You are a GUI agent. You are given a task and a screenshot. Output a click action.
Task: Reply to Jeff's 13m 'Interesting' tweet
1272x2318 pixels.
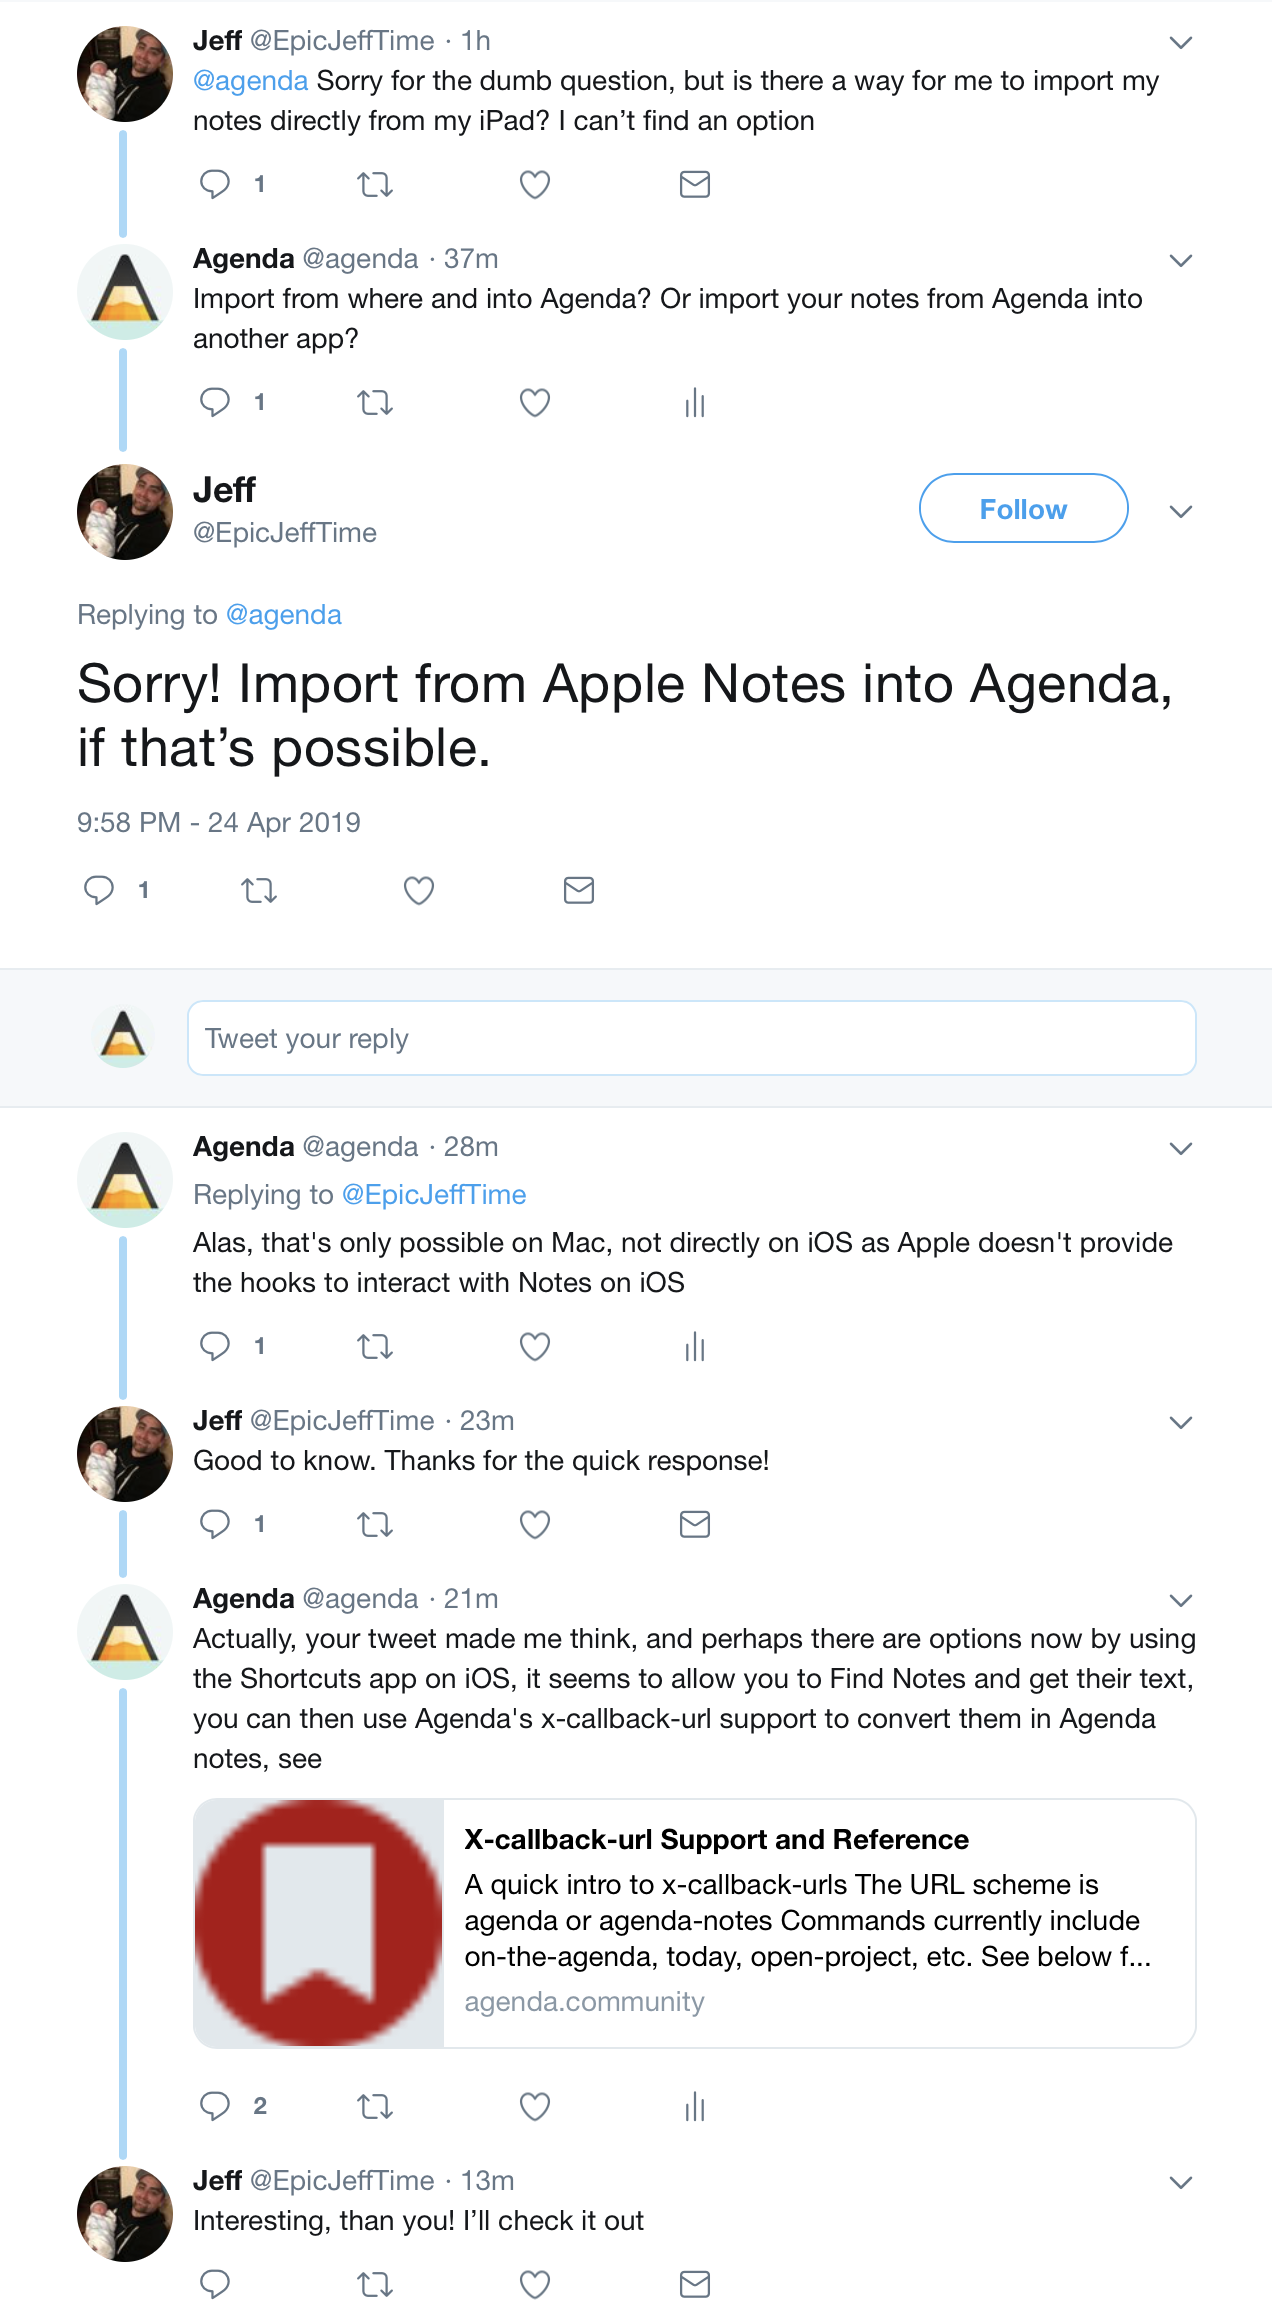click(215, 2284)
